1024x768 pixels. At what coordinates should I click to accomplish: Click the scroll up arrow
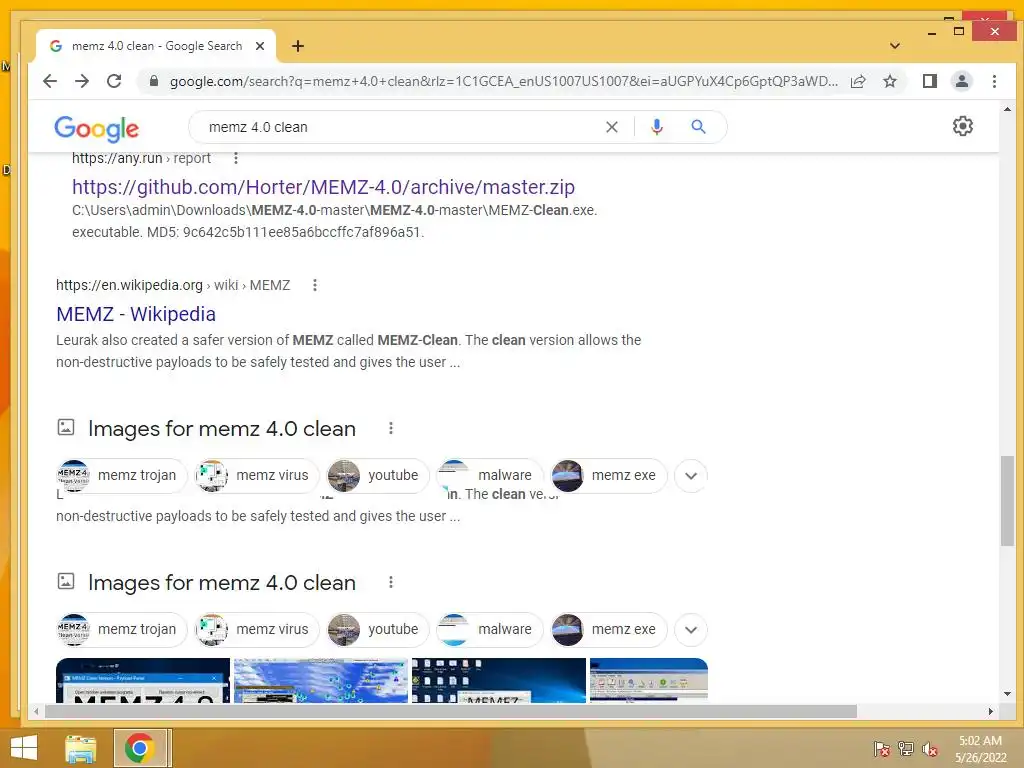[1006, 110]
